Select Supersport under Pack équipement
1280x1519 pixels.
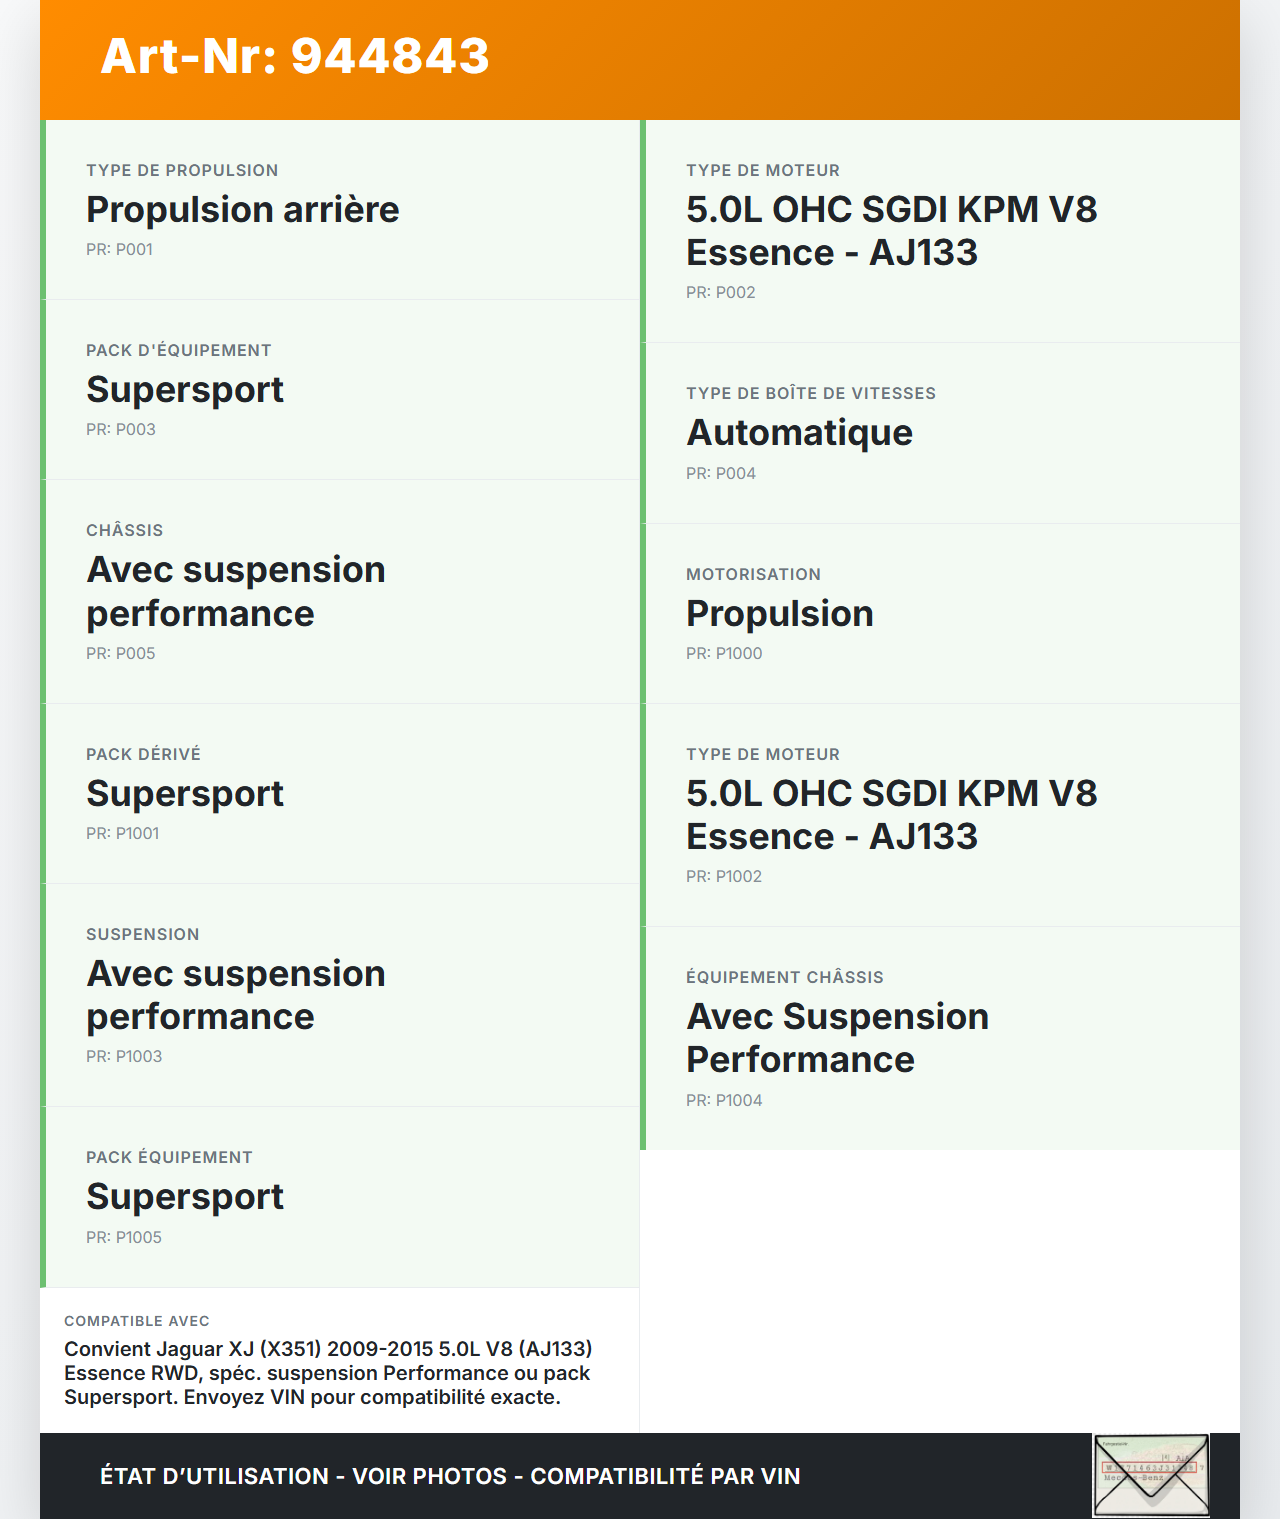pyautogui.click(x=185, y=1197)
